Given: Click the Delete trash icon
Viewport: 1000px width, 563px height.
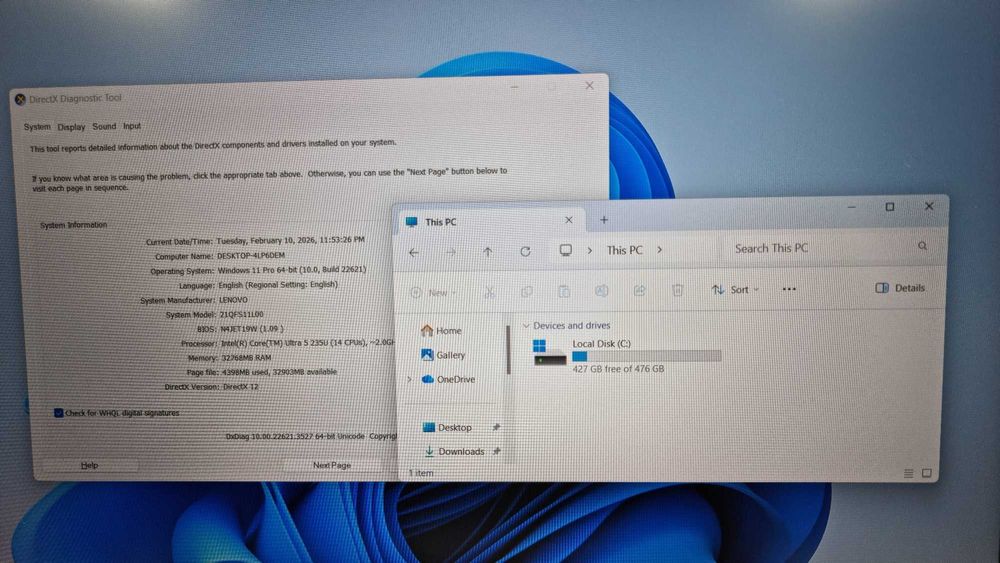Looking at the screenshot, I should tap(677, 290).
